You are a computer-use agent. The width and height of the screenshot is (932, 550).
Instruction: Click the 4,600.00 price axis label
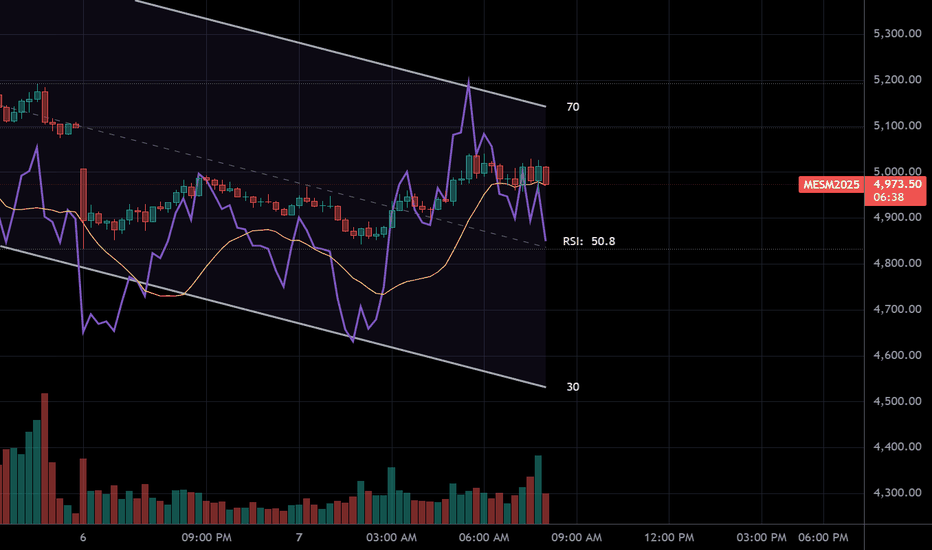click(898, 355)
